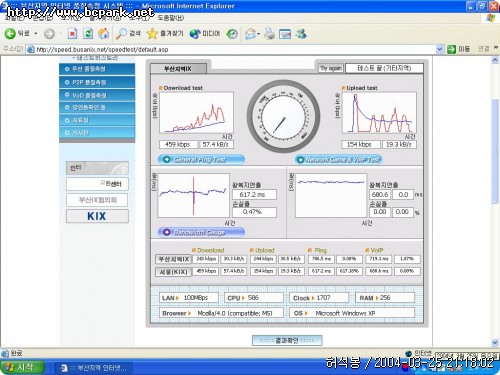
Task: Go to the Home page icon
Action: click(x=104, y=34)
